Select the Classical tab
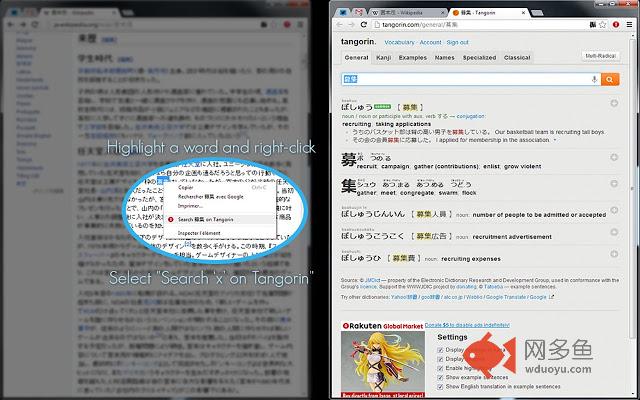This screenshot has height=400, width=640. [517, 58]
